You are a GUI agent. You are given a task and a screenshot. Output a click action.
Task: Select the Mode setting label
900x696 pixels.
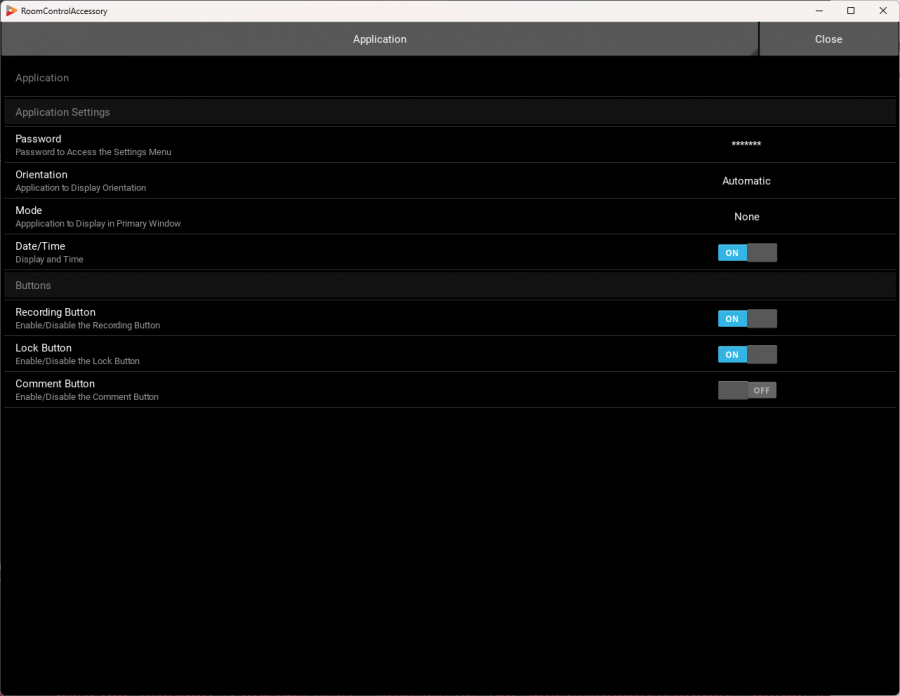[x=28, y=211]
